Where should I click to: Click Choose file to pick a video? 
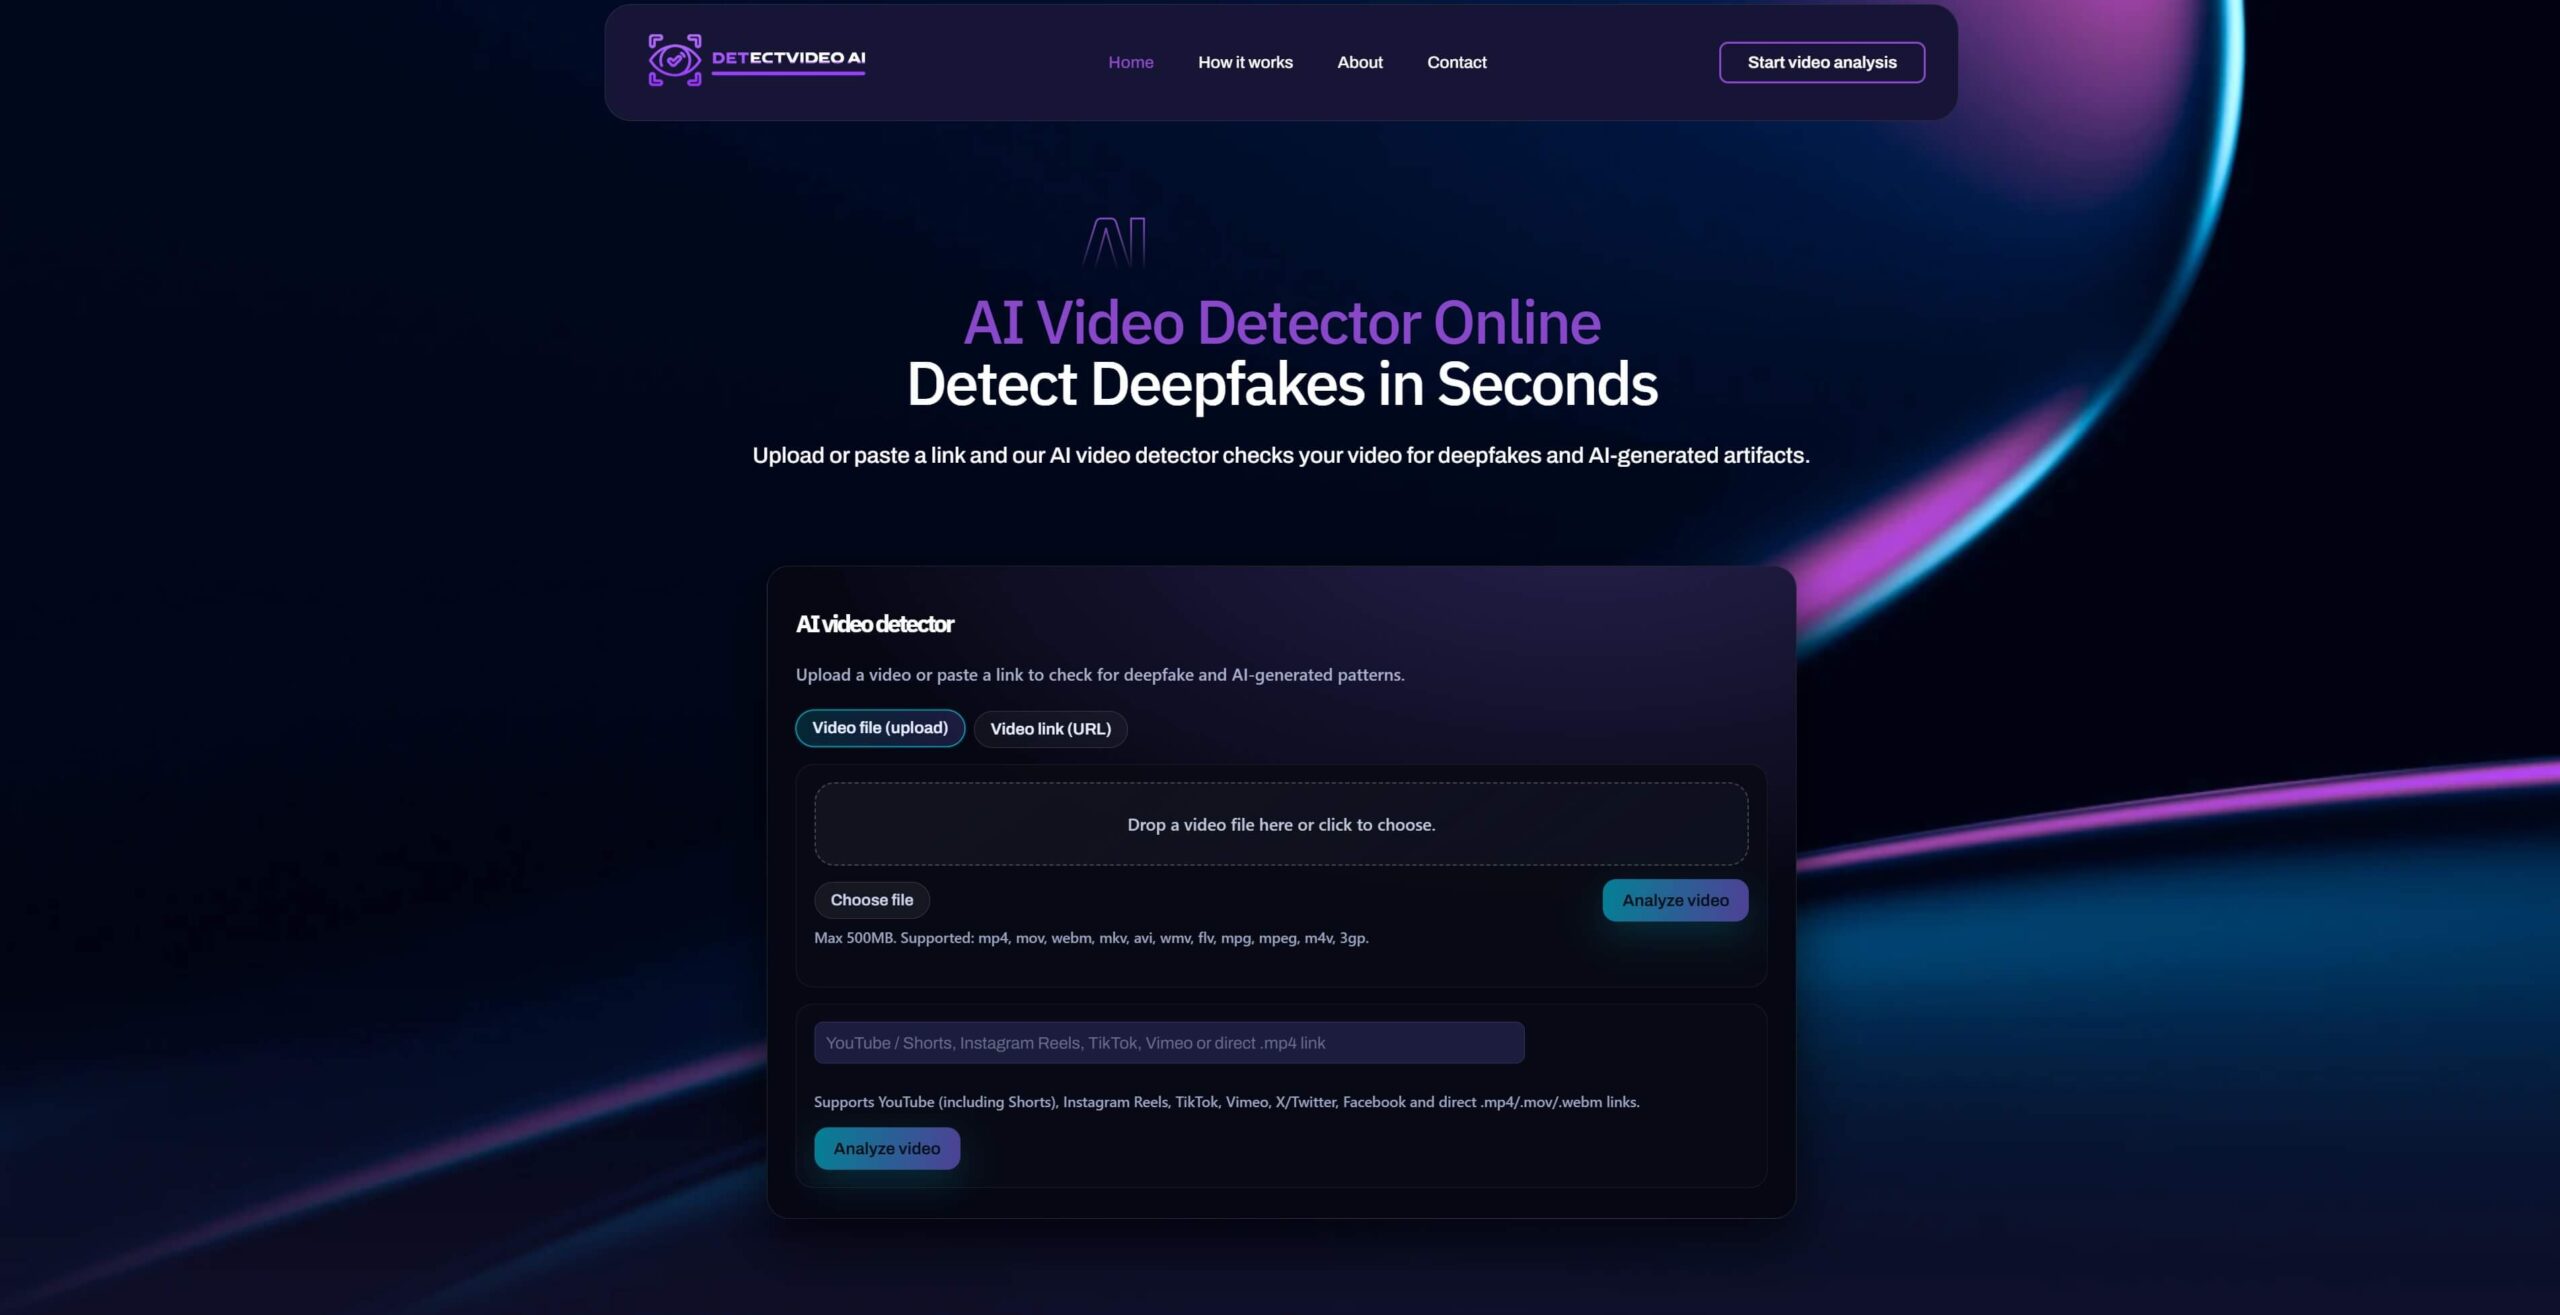(x=871, y=899)
